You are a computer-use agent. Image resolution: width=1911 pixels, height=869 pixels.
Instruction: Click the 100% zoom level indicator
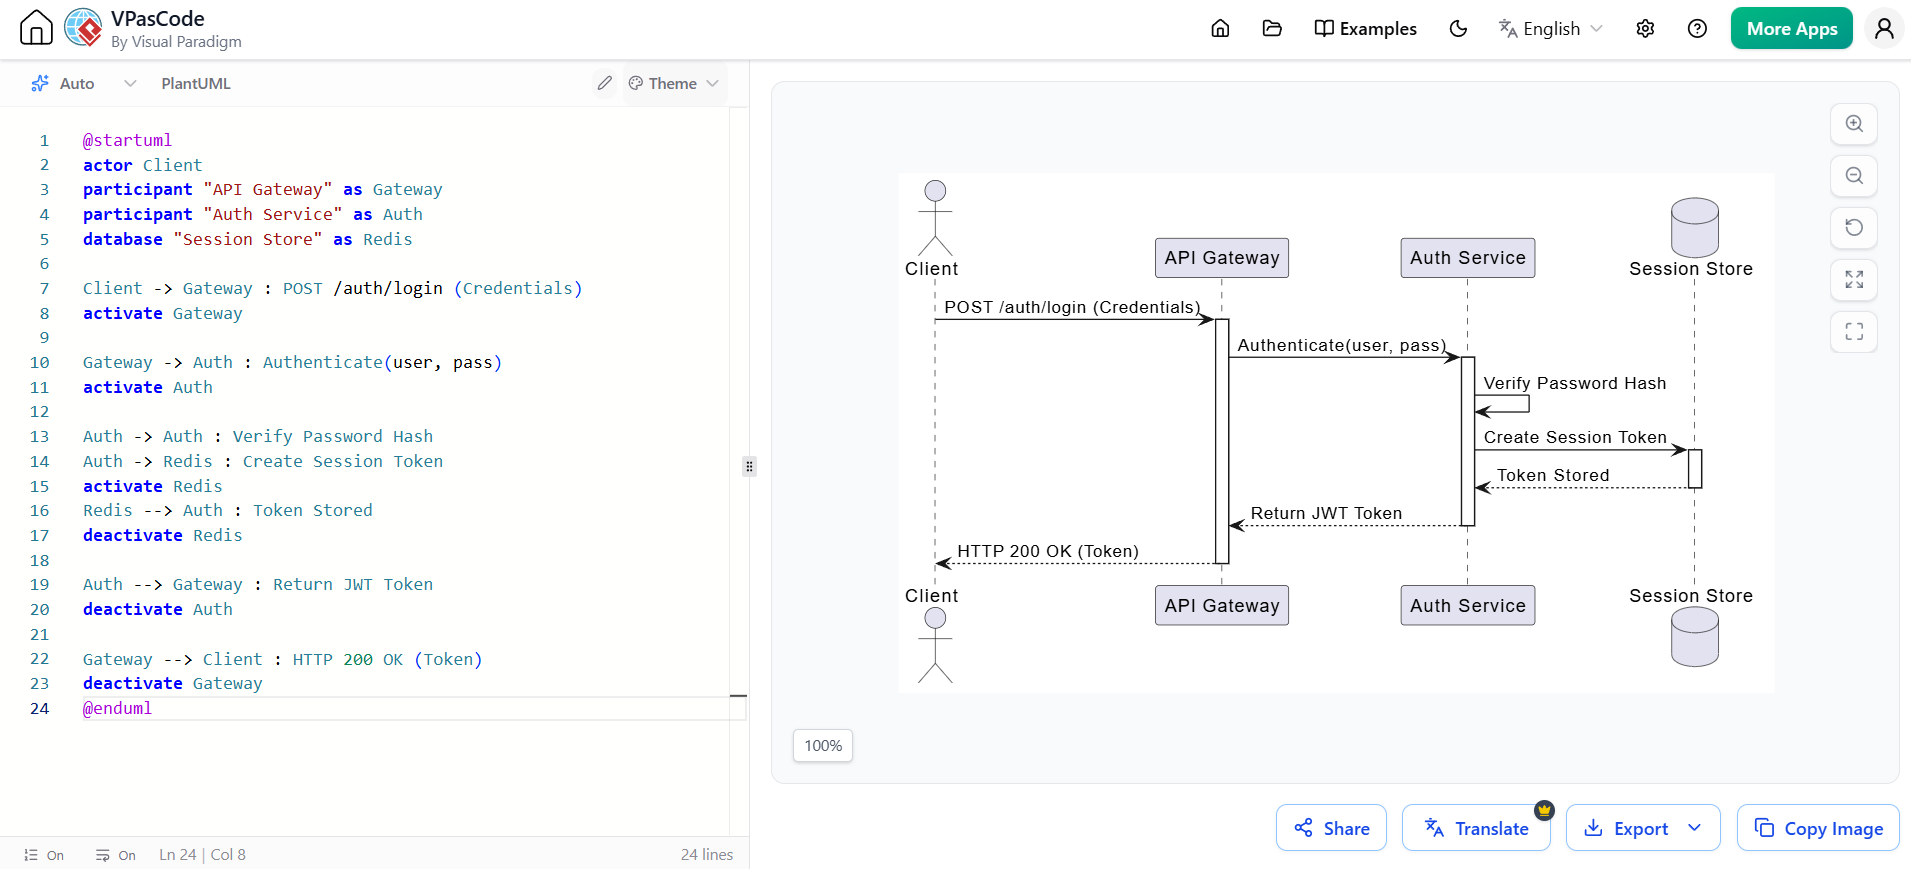(x=823, y=745)
